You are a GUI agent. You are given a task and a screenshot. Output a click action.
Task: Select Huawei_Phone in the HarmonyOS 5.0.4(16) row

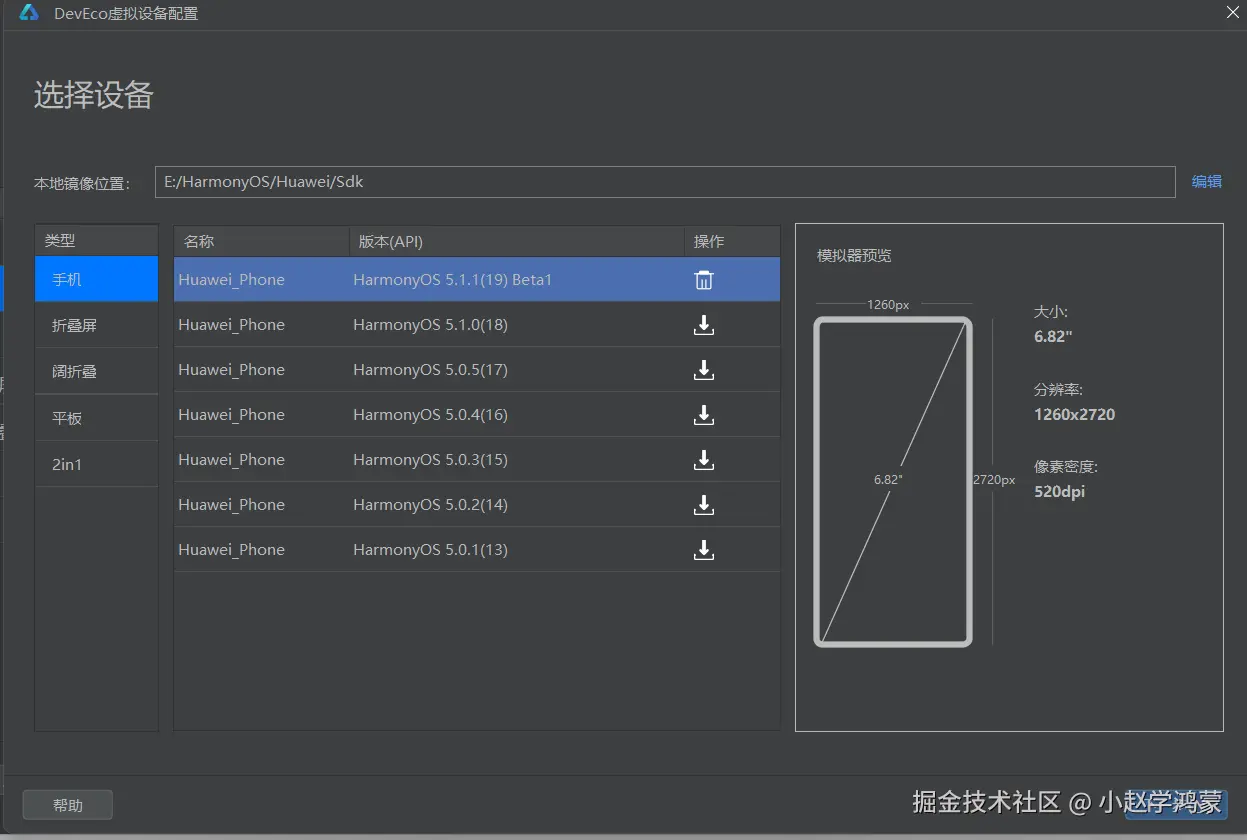click(x=231, y=415)
